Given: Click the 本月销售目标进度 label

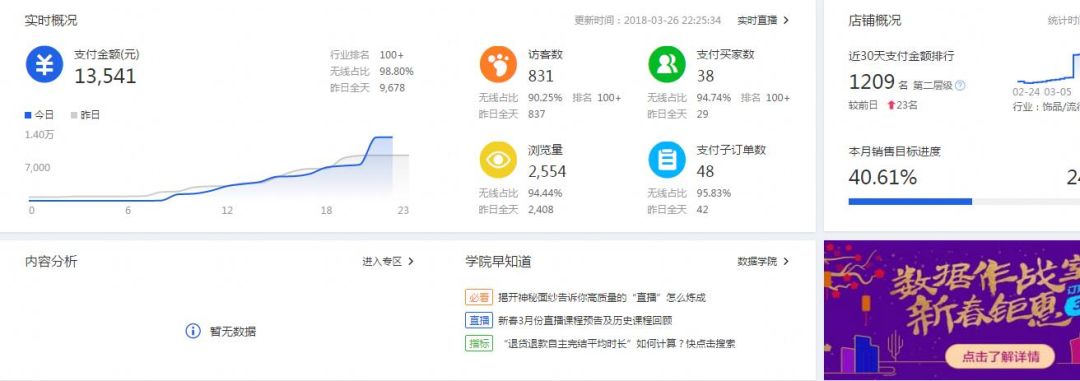Looking at the screenshot, I should pos(894,152).
